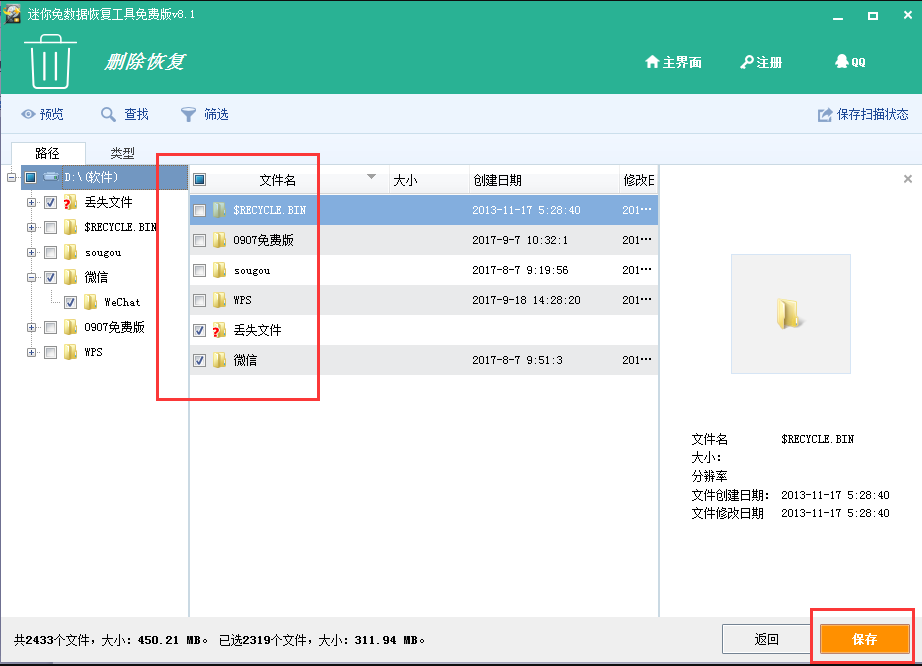Click the trash can Delete Recovery icon

coord(50,62)
